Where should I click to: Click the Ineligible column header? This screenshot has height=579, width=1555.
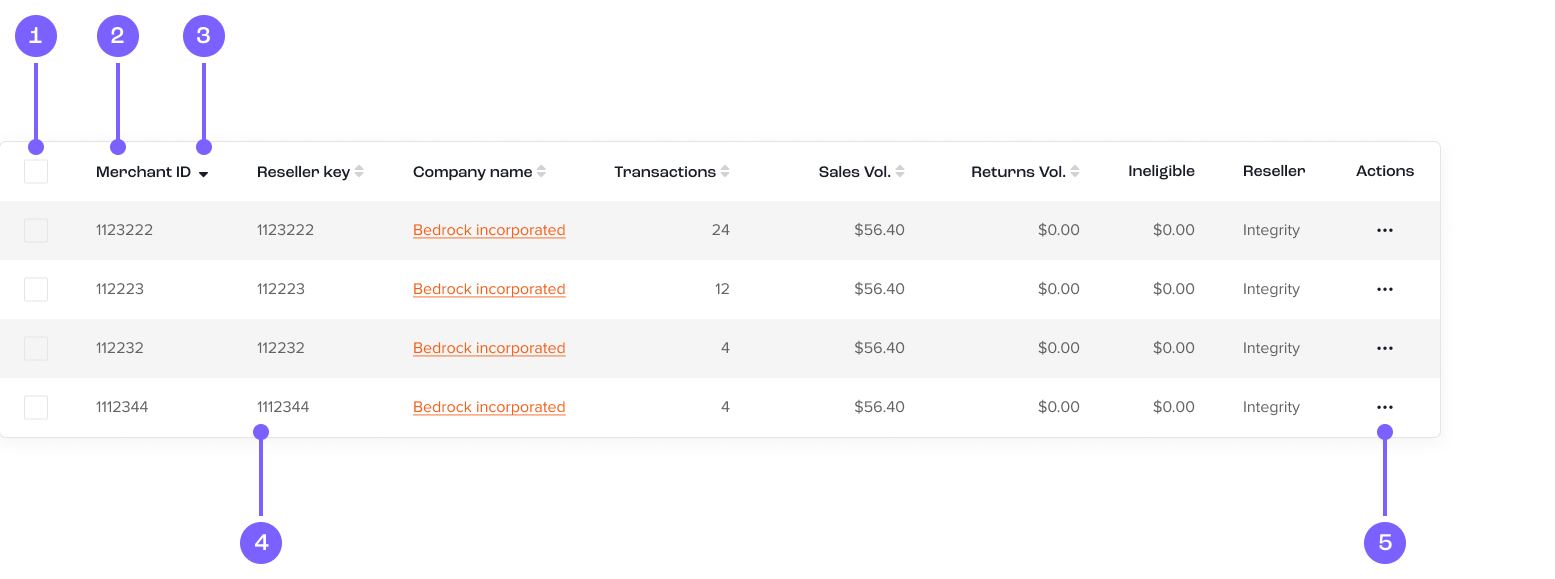1161,171
